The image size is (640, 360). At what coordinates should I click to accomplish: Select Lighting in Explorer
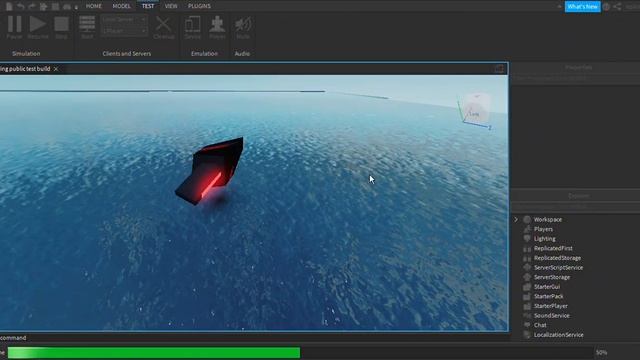[x=544, y=239]
